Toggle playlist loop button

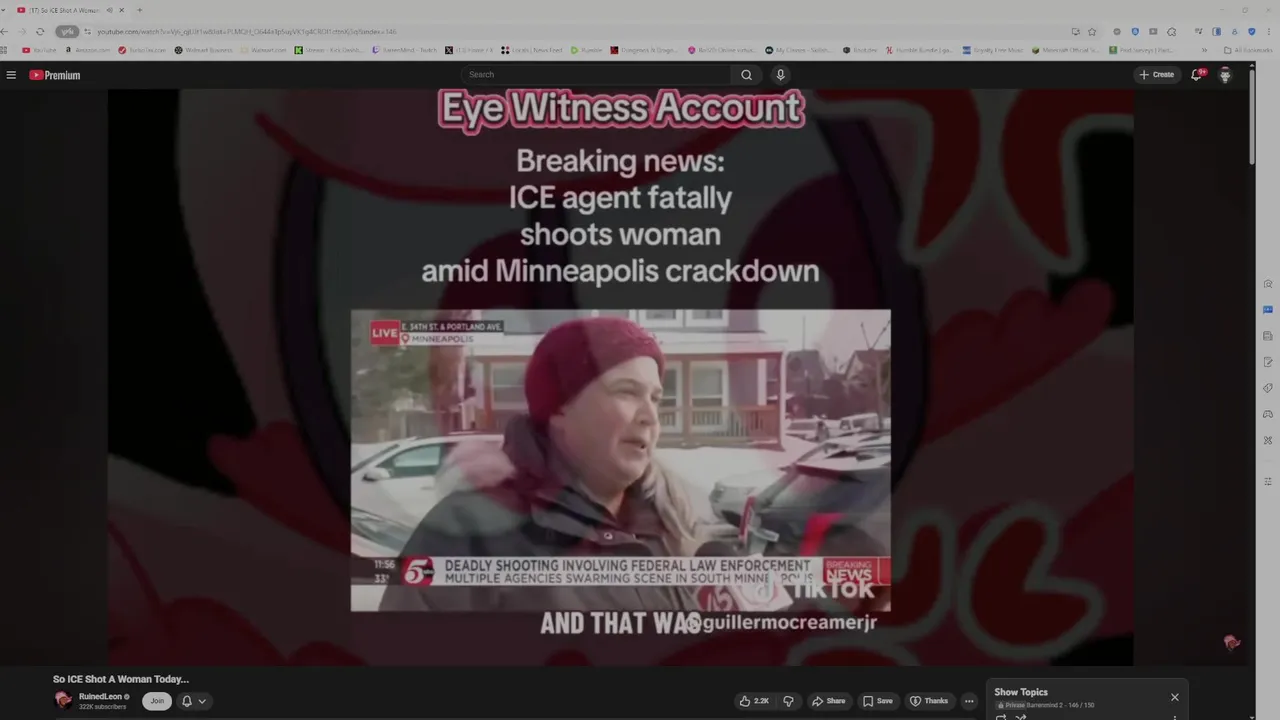(x=1001, y=717)
